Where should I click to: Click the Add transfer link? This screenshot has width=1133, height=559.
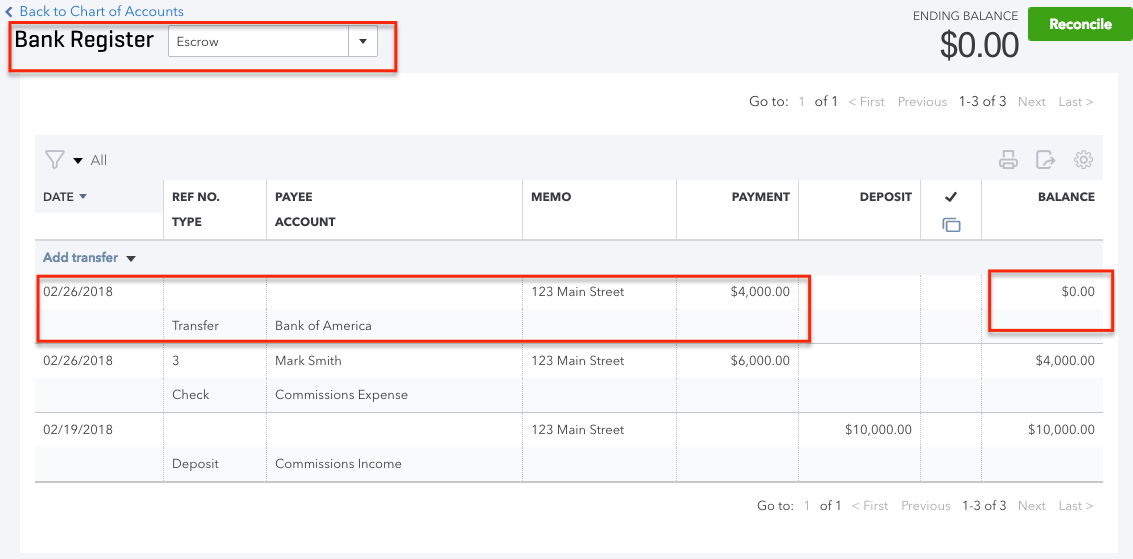click(80, 258)
